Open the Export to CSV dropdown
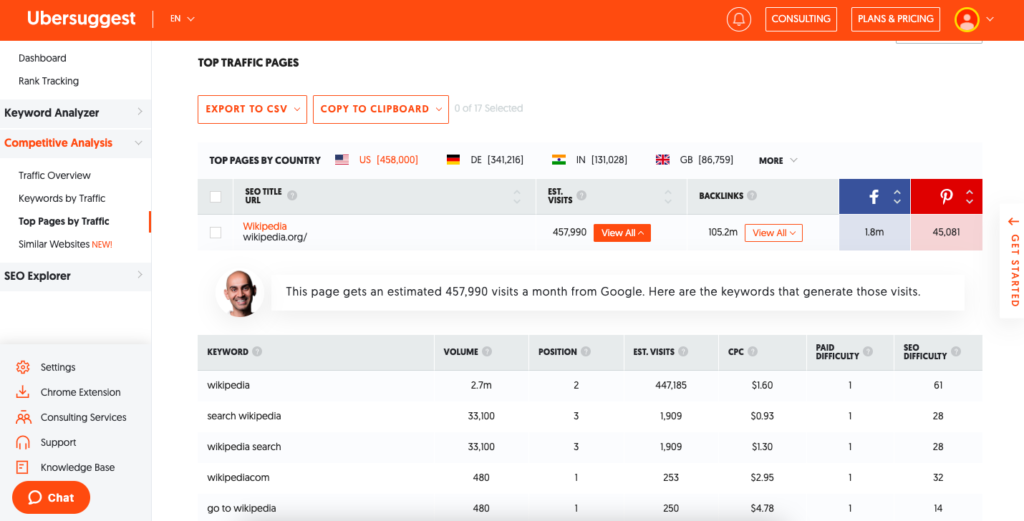 (x=252, y=109)
